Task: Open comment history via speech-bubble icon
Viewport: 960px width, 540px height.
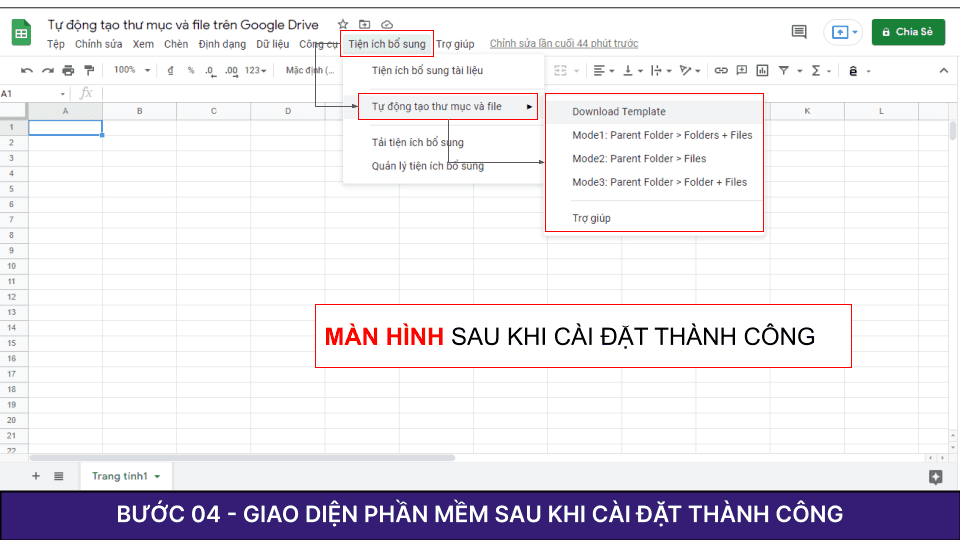Action: click(x=799, y=32)
